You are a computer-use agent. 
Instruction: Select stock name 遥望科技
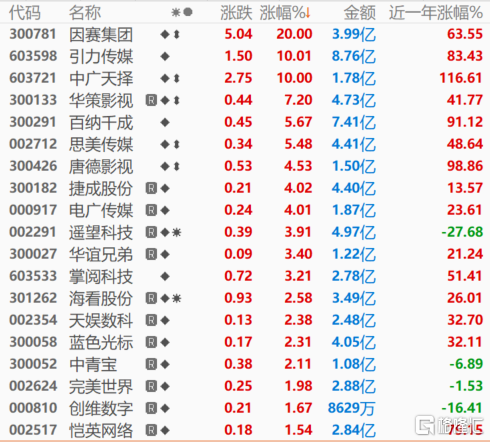click(101, 232)
